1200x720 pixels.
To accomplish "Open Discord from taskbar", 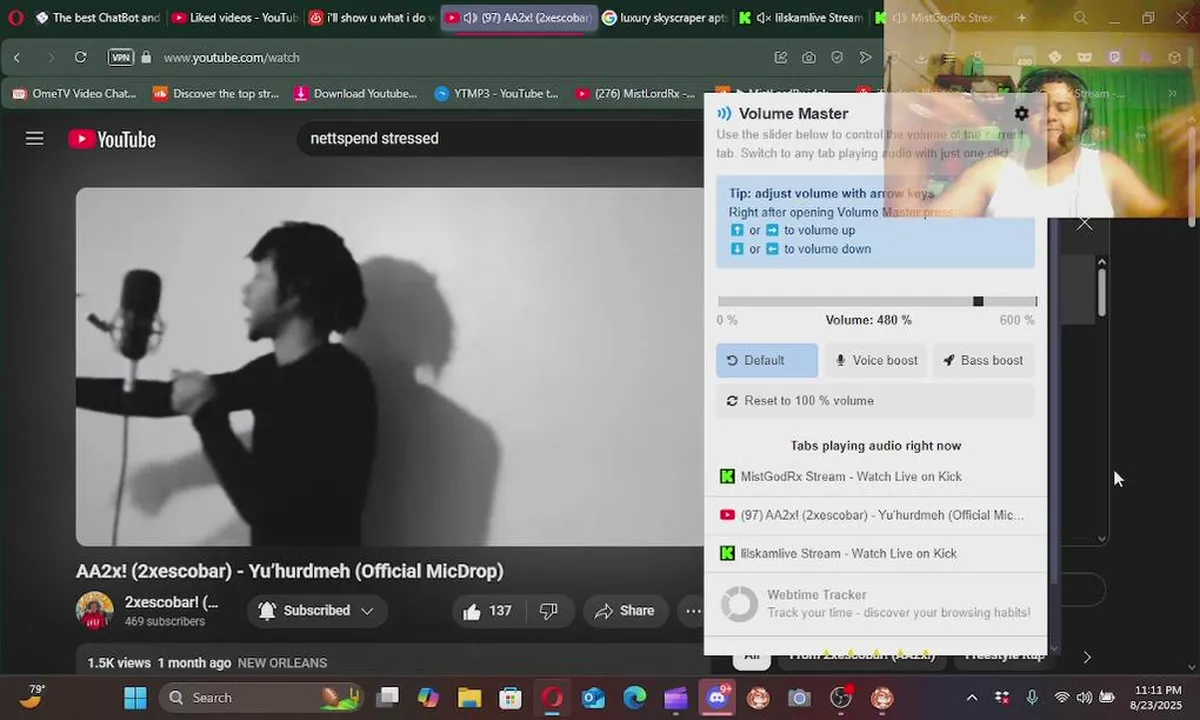I will [717, 697].
